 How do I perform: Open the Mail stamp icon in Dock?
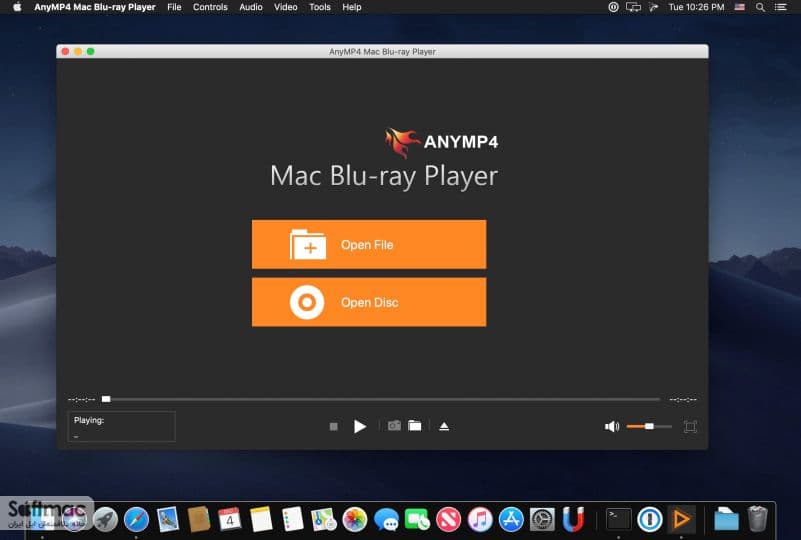(168, 520)
